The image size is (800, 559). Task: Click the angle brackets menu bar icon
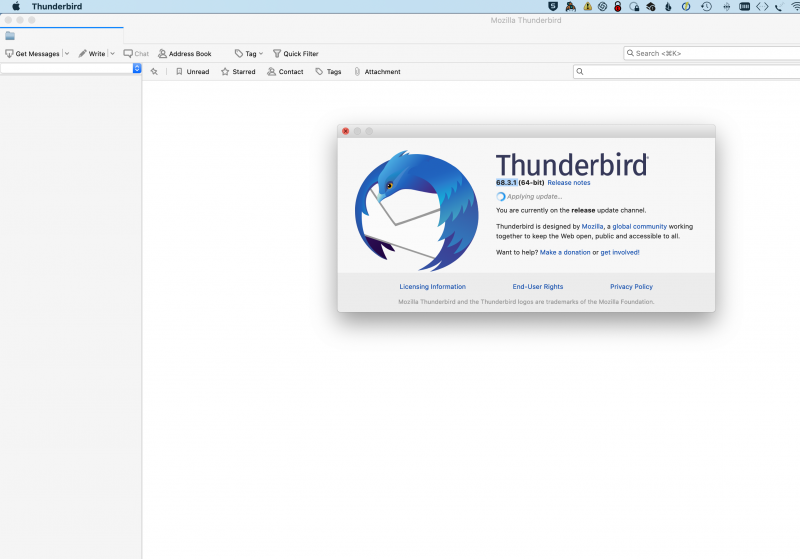tap(762, 7)
